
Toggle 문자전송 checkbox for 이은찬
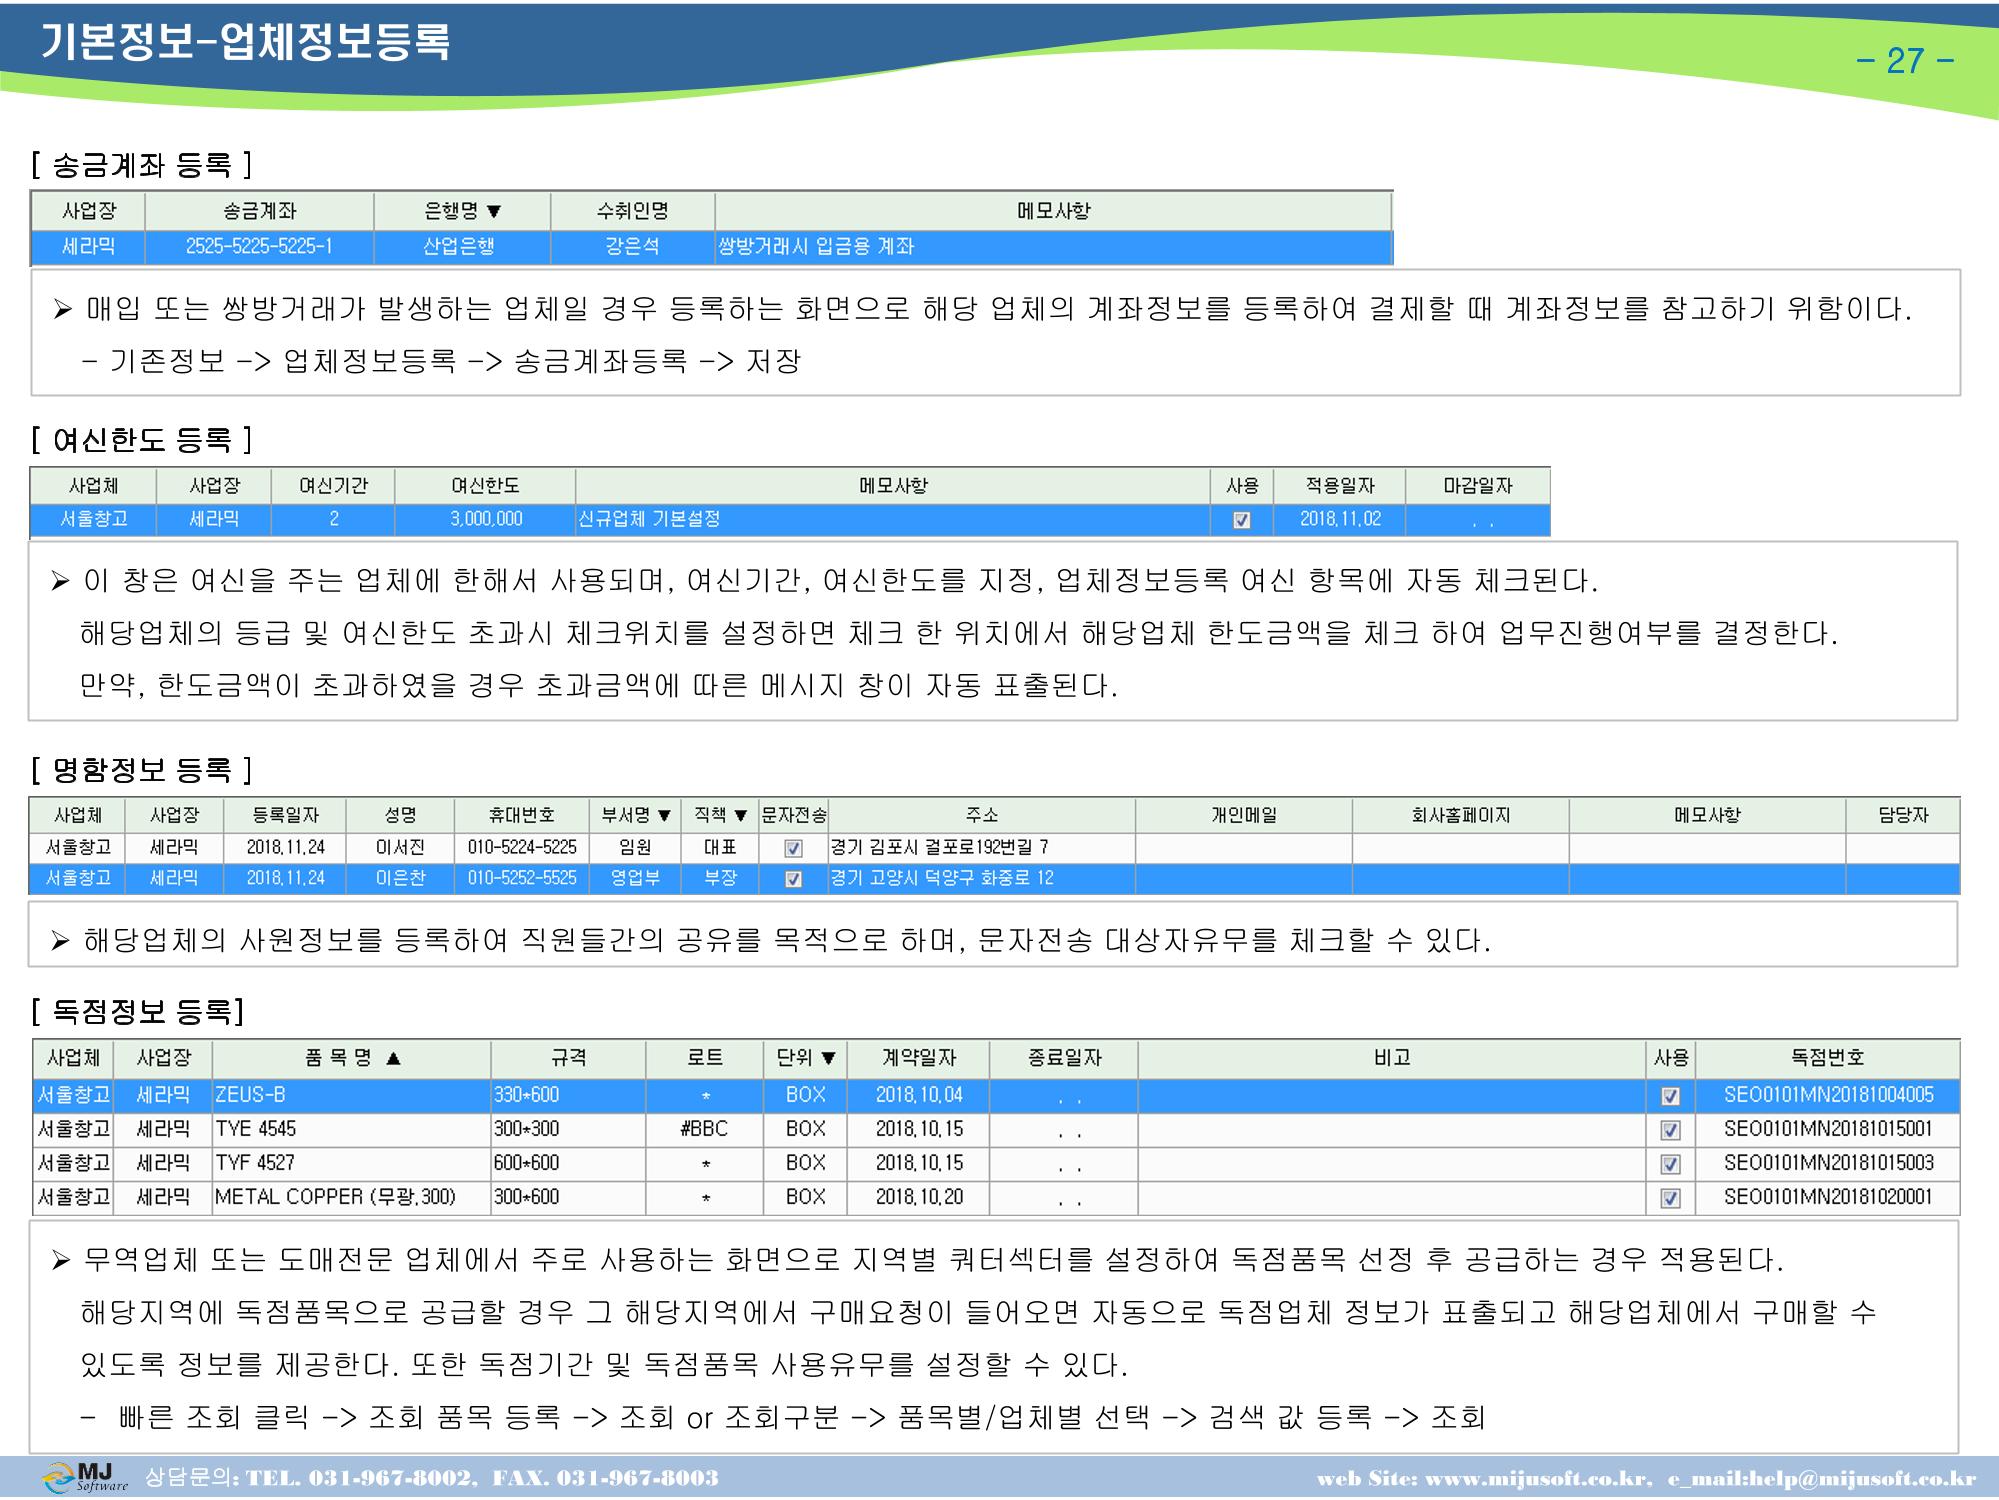coord(793,879)
